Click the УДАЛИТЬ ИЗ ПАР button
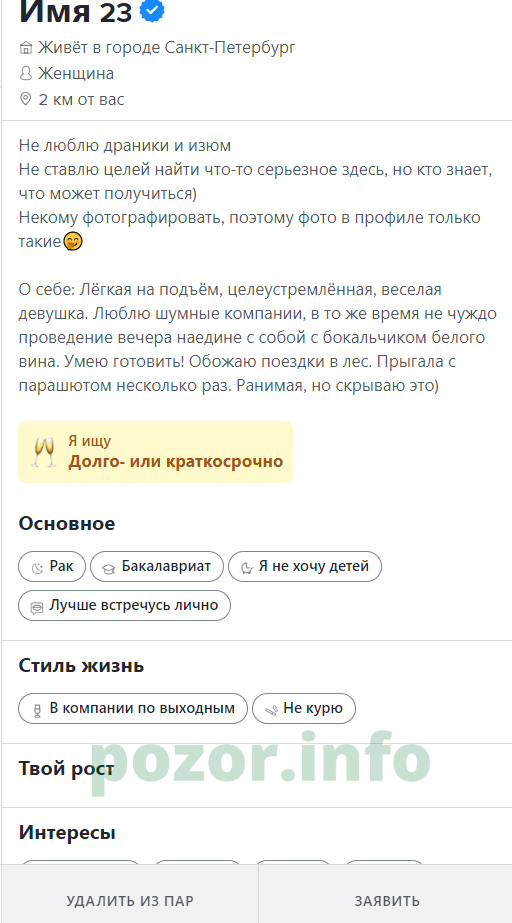This screenshot has width=512, height=923. [x=130, y=901]
